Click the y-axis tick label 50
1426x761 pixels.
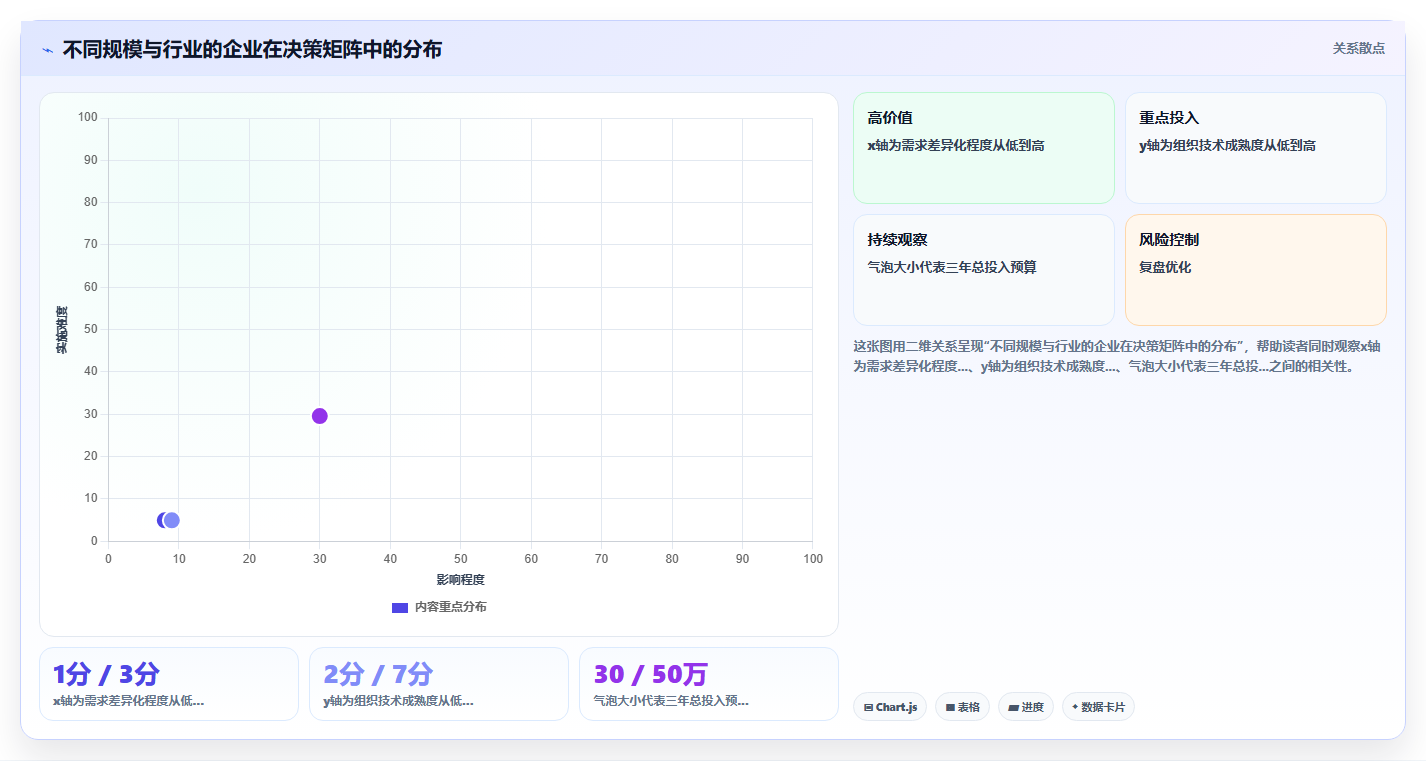[91, 329]
